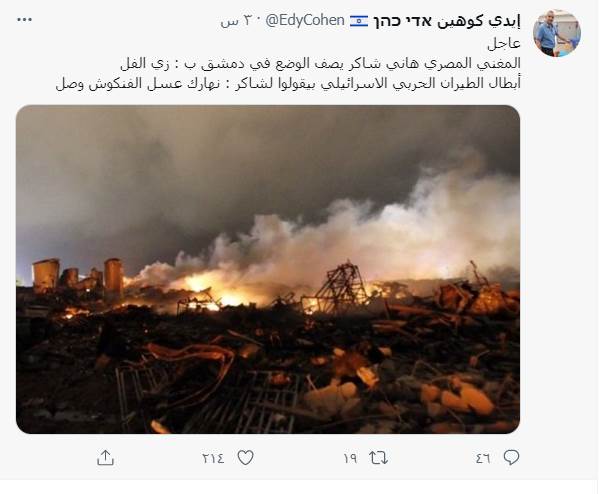The image size is (599, 494).
Task: Click the retweet arrows icon
Action: coord(379,458)
